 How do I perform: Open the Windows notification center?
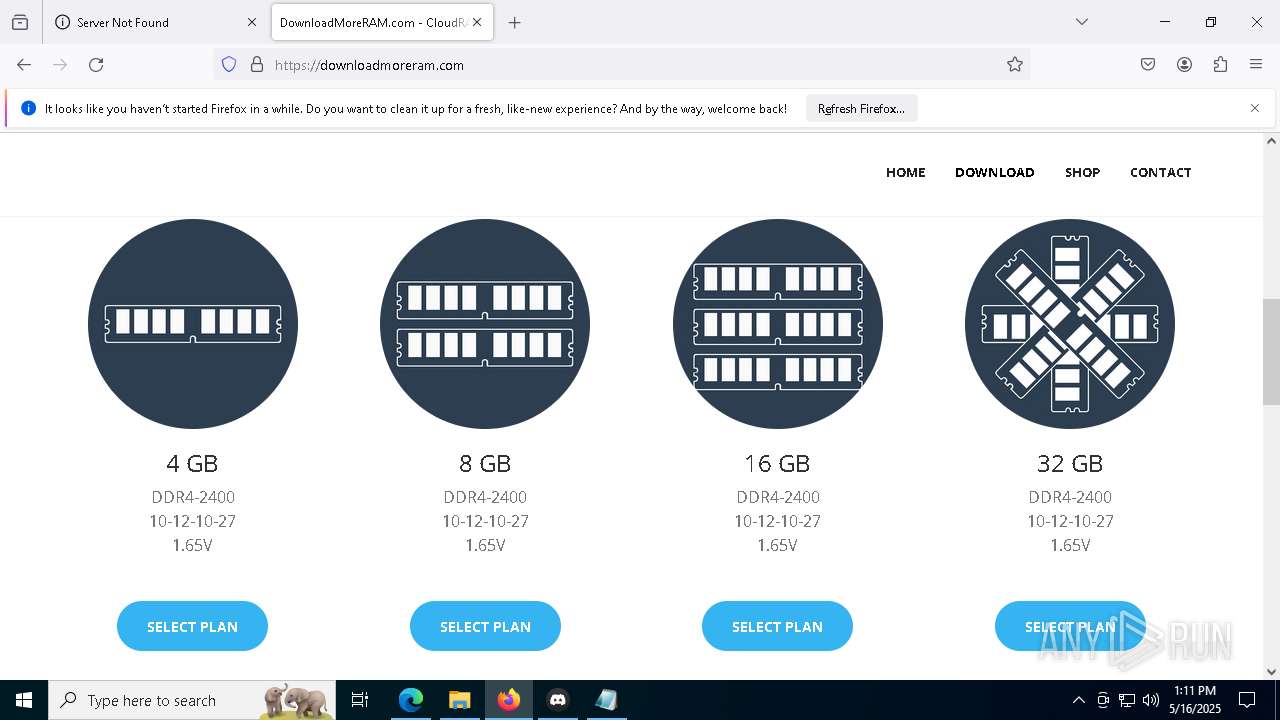(x=1247, y=700)
